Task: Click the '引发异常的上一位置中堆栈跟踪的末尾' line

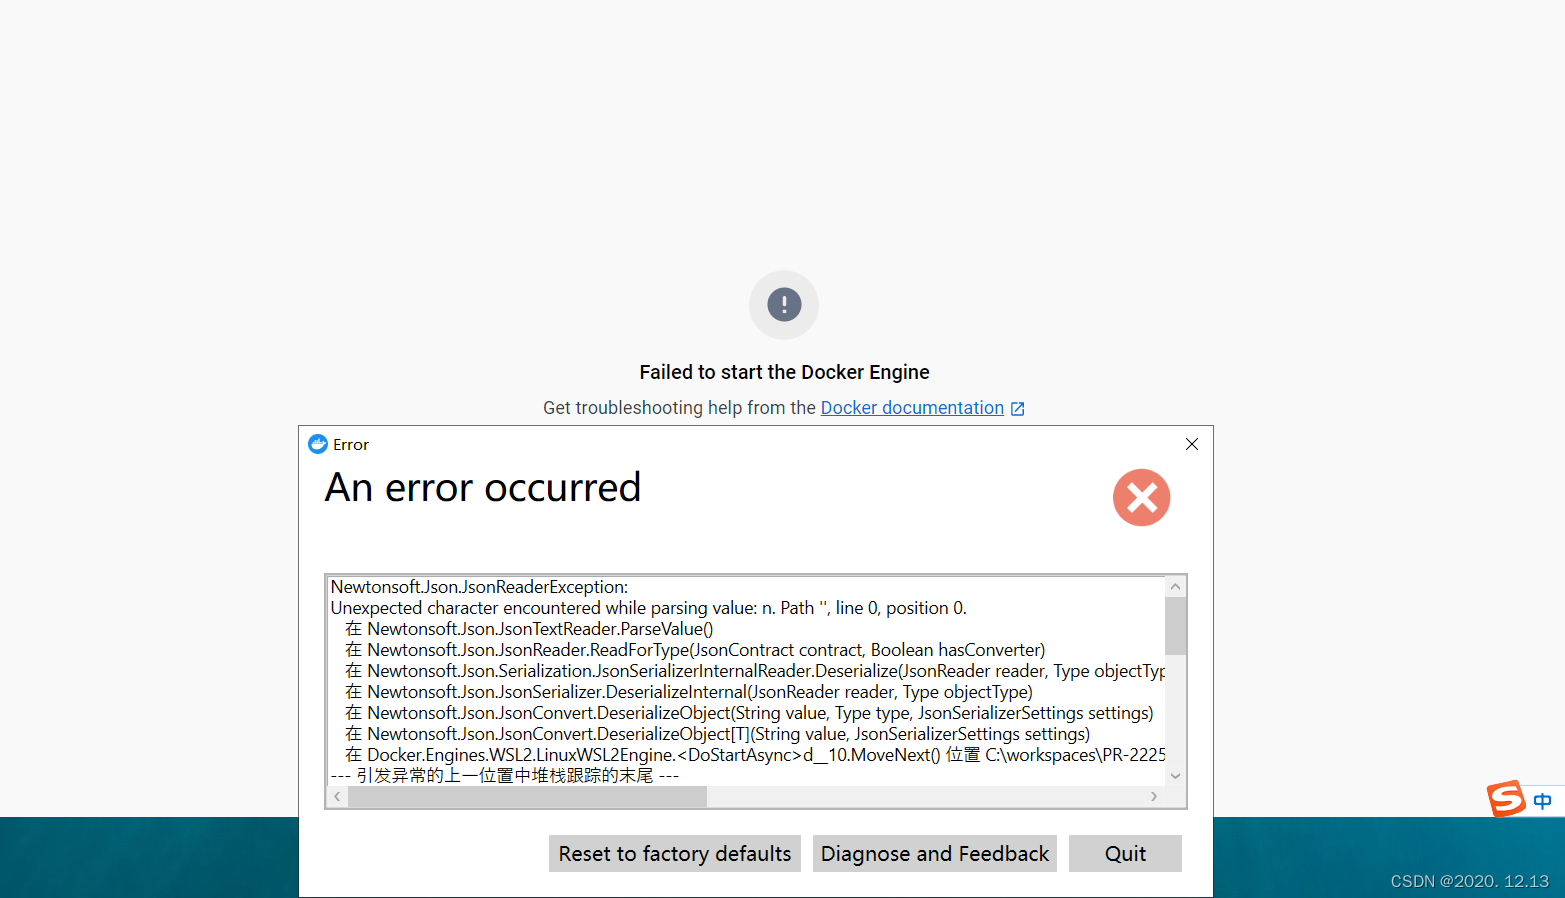Action: (505, 776)
